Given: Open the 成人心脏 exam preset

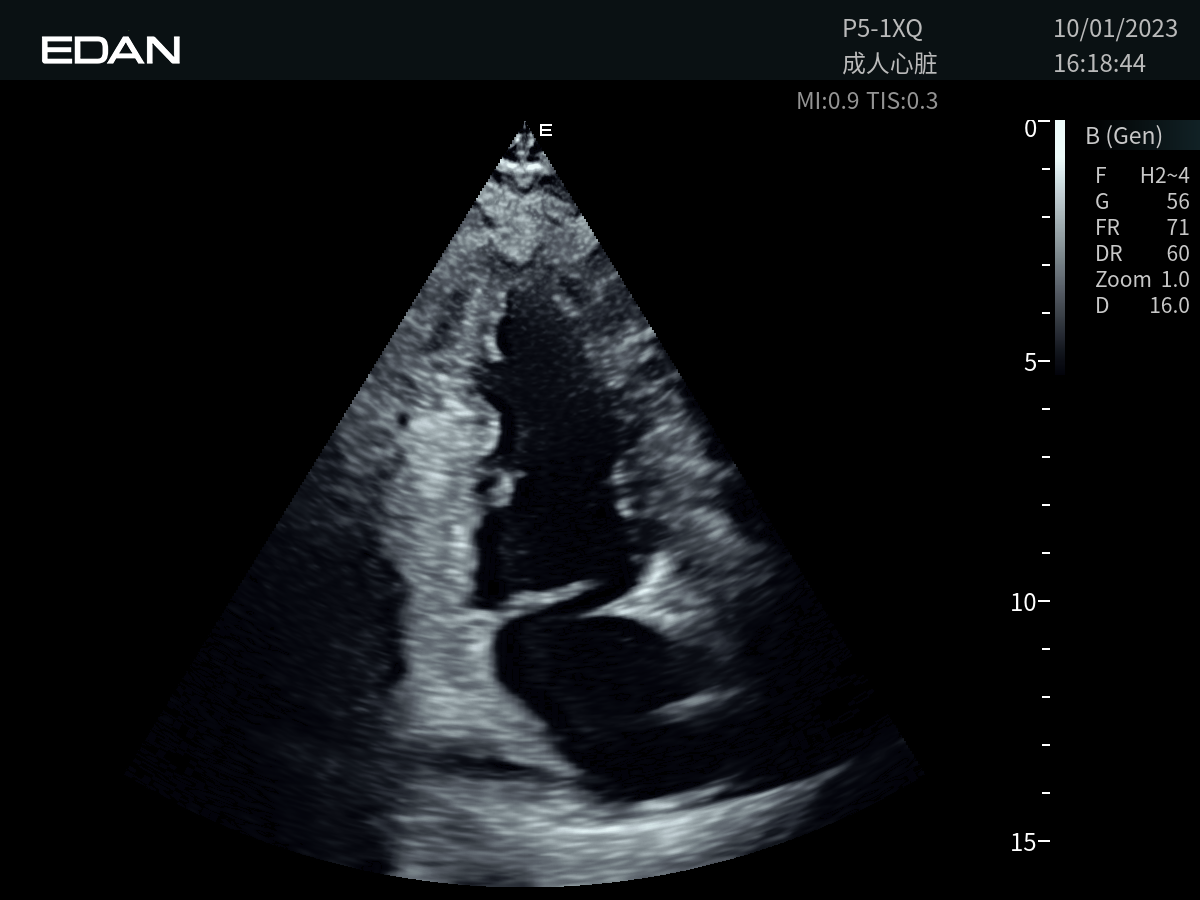Looking at the screenshot, I should point(889,64).
